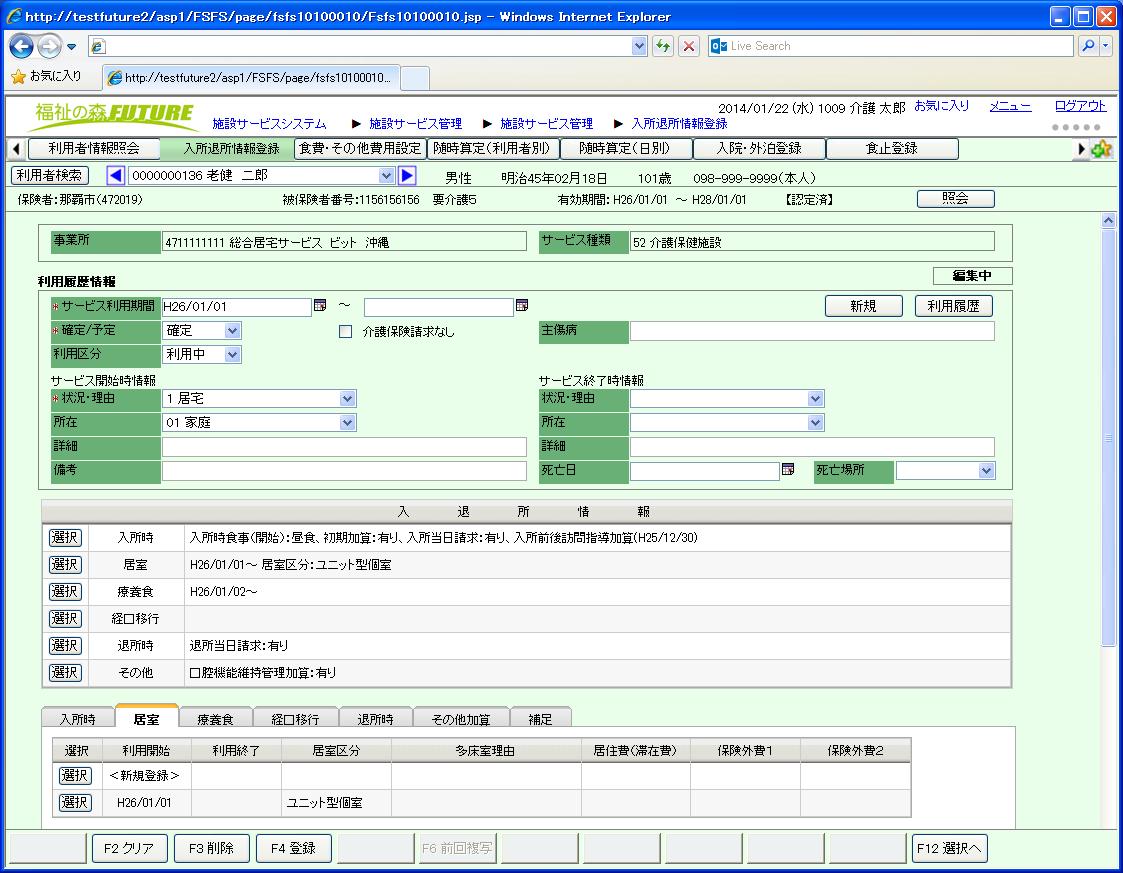This screenshot has width=1123, height=873.
Task: Open calendar icon beside 死亡日 field
Action: (788, 470)
